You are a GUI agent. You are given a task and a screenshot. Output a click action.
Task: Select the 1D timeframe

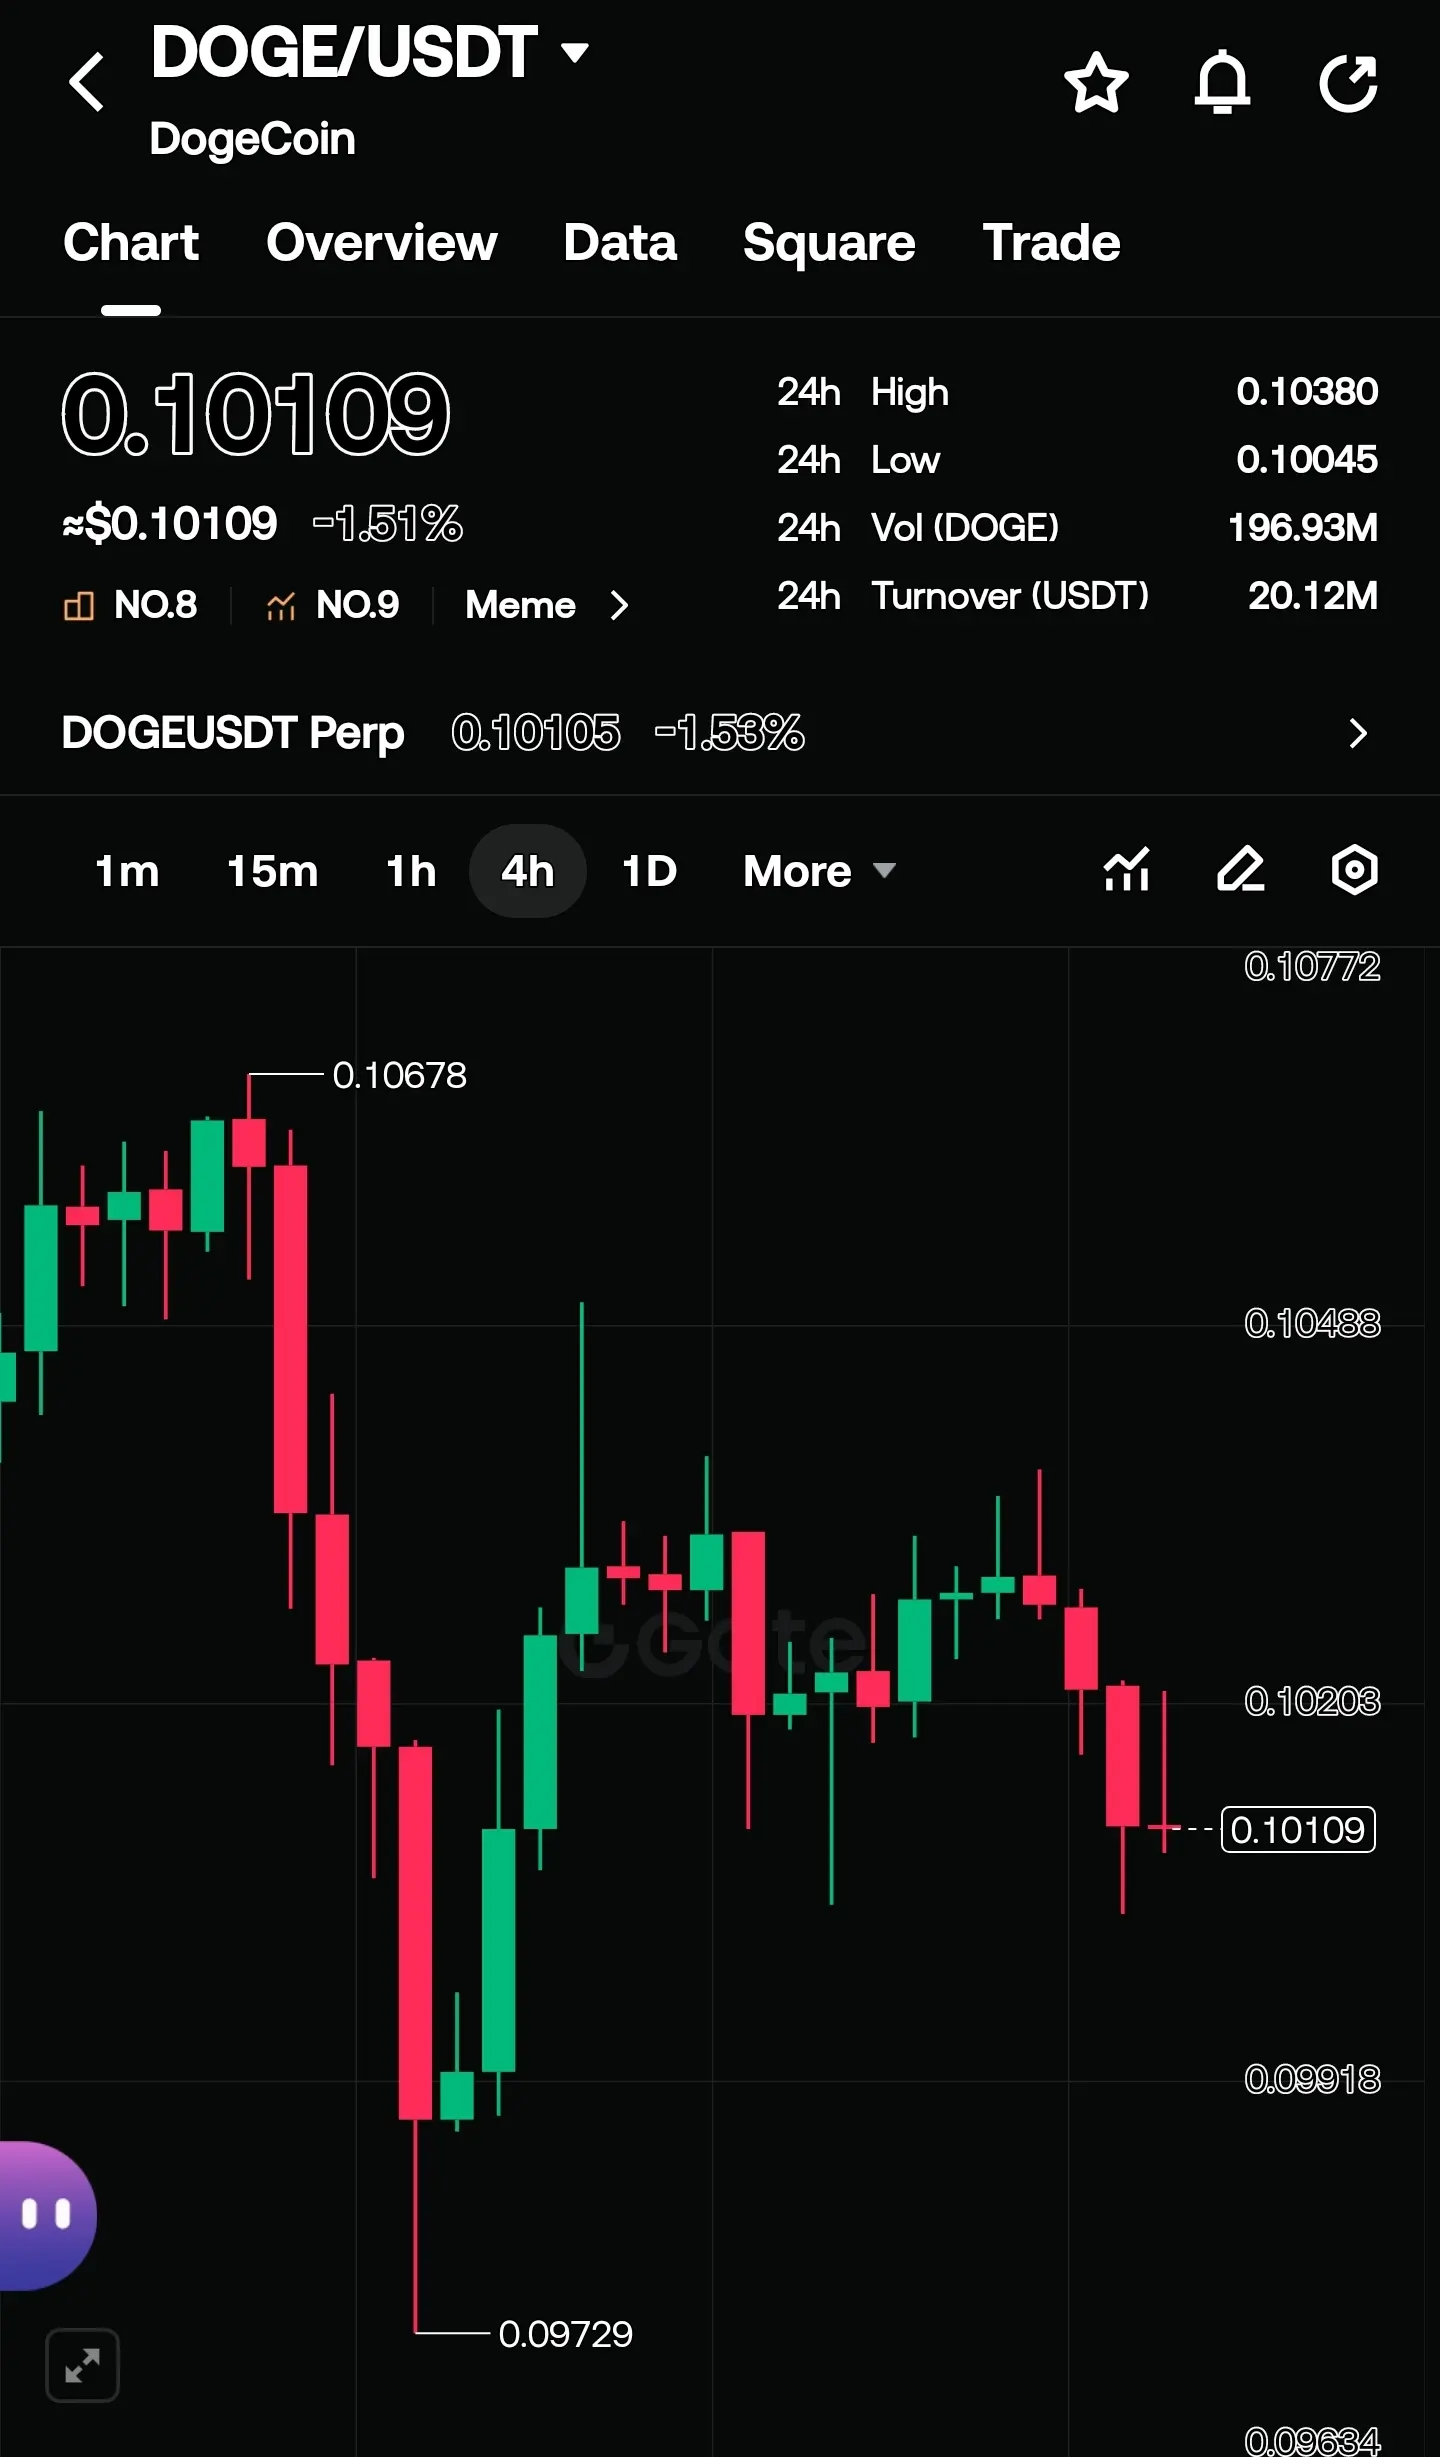[650, 871]
